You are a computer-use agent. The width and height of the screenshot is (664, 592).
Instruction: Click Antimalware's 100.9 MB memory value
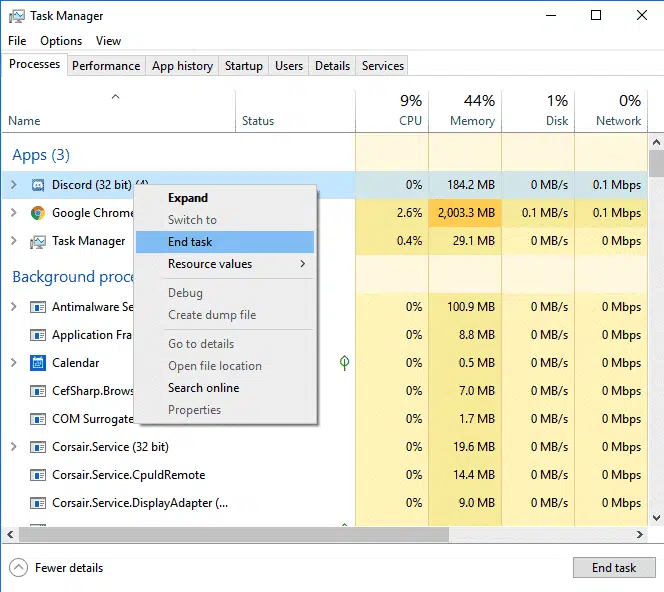coord(471,307)
